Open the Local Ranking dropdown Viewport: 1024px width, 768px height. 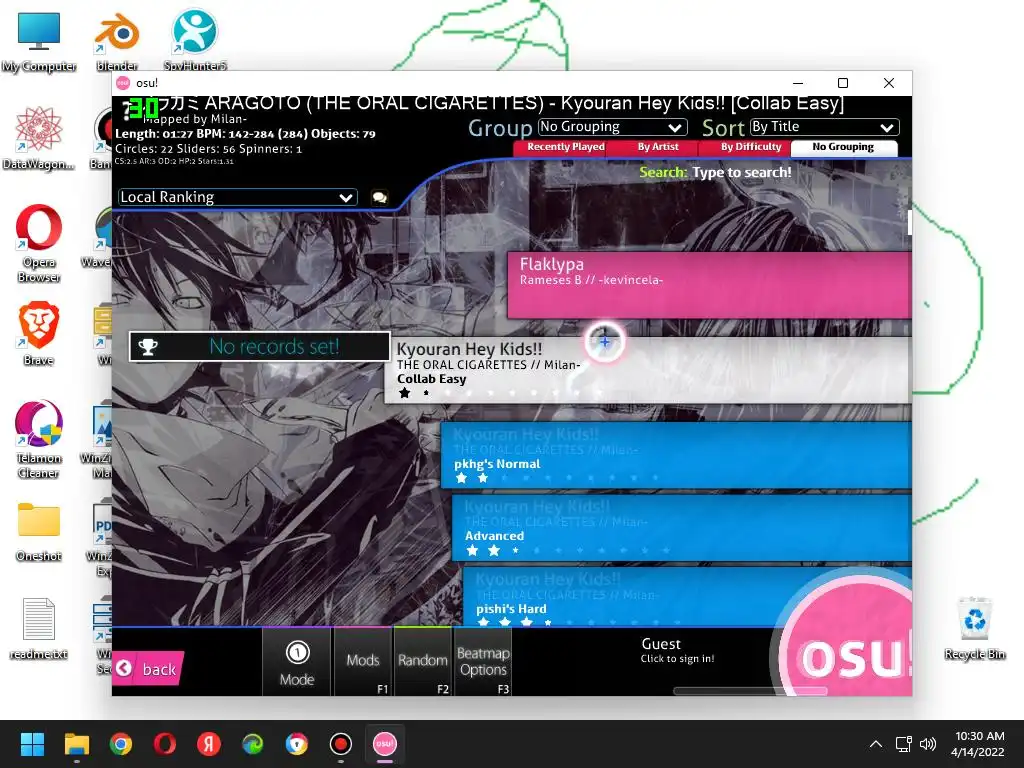click(238, 197)
